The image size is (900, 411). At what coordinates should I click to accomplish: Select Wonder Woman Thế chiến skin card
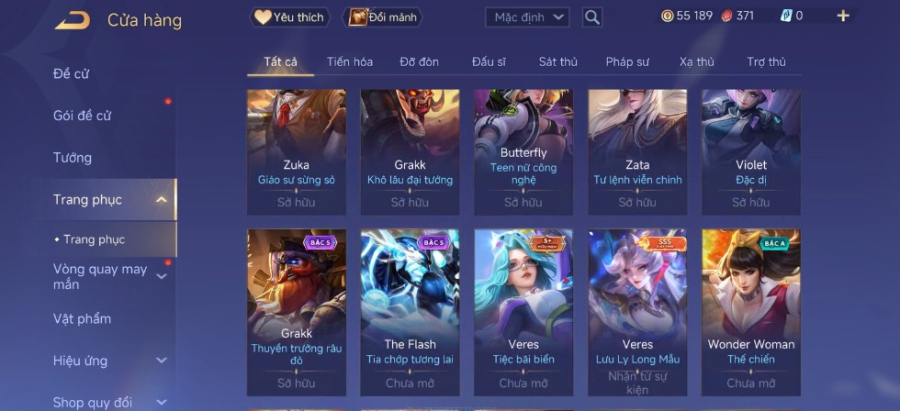coord(751,312)
